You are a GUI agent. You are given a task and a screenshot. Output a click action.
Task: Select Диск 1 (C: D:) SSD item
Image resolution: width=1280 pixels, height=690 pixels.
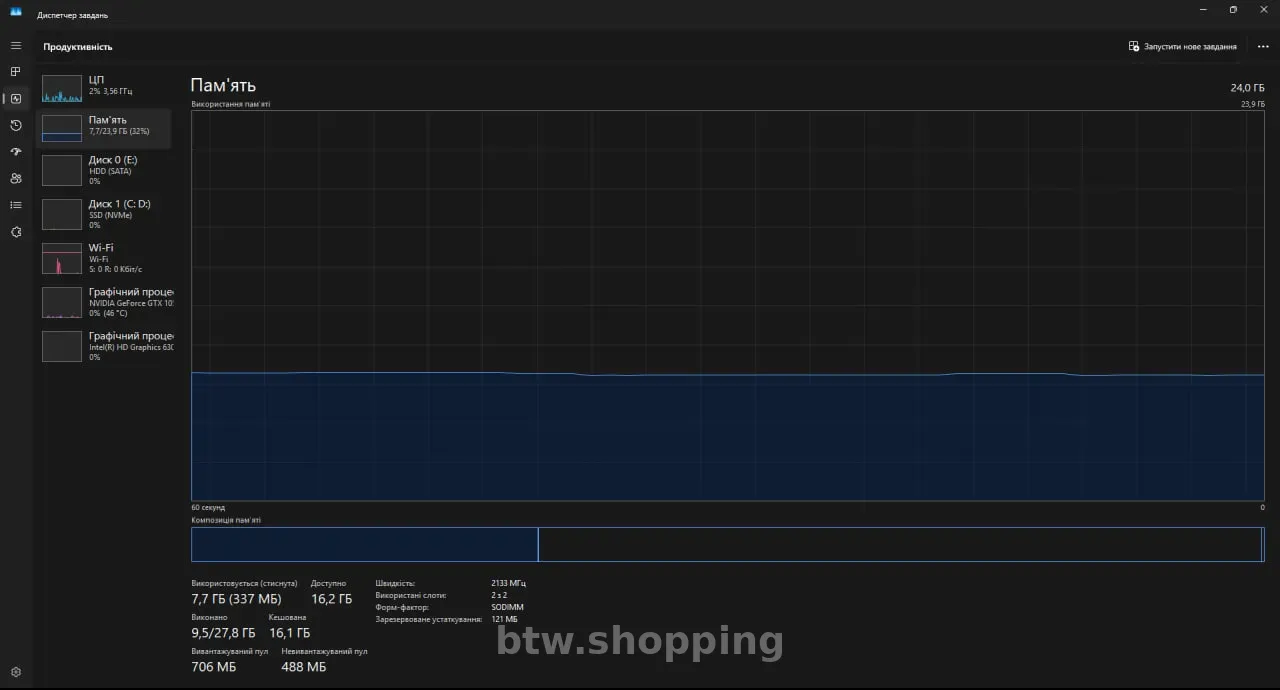pyautogui.click(x=105, y=214)
